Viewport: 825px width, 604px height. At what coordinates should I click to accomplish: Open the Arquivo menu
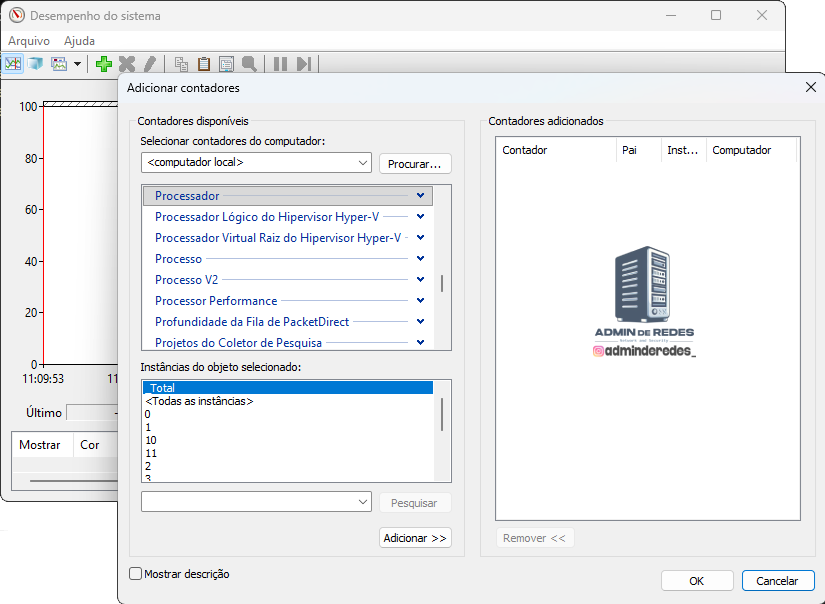pyautogui.click(x=29, y=41)
